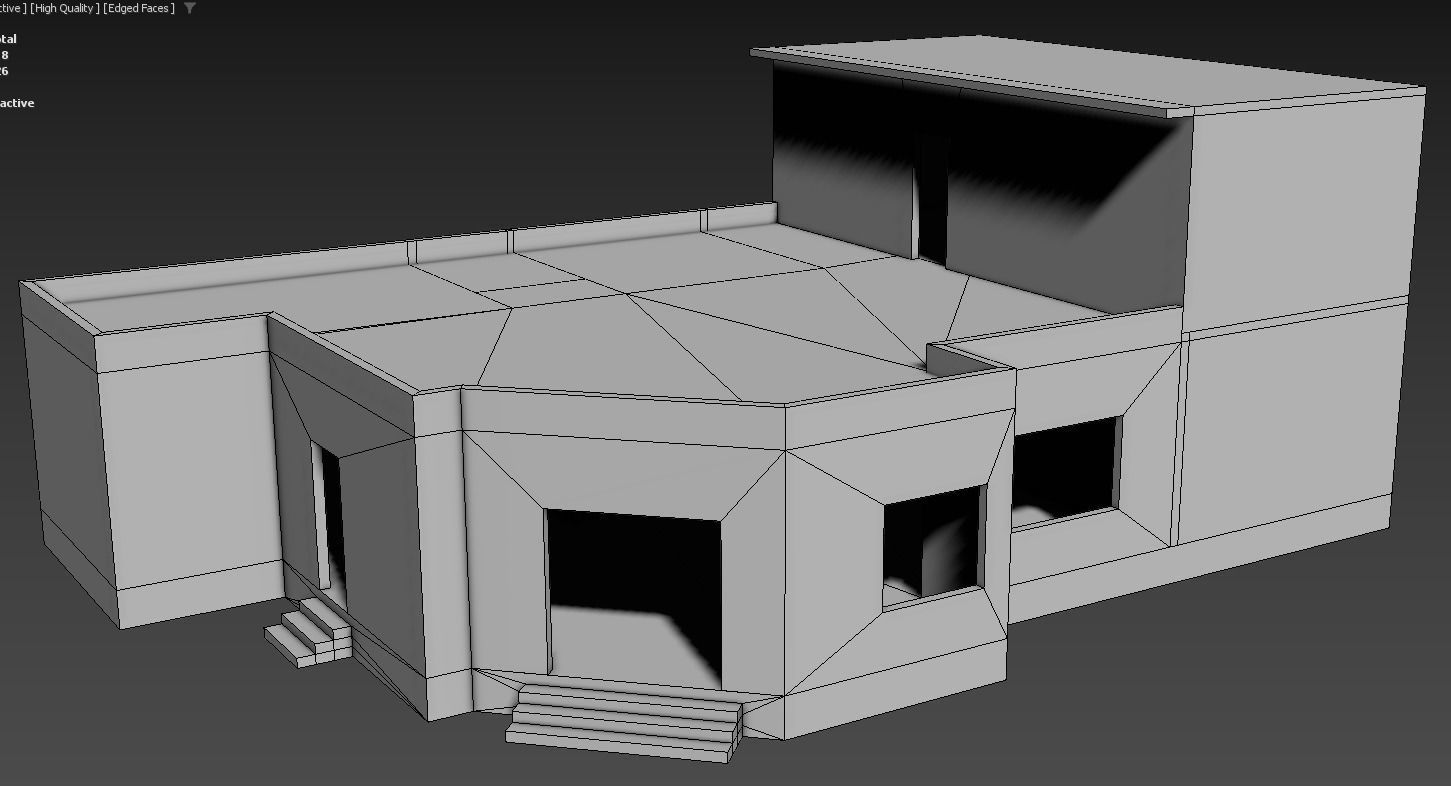Open the High Quality viewport menu
Viewport: 1451px width, 786px height.
click(x=64, y=8)
